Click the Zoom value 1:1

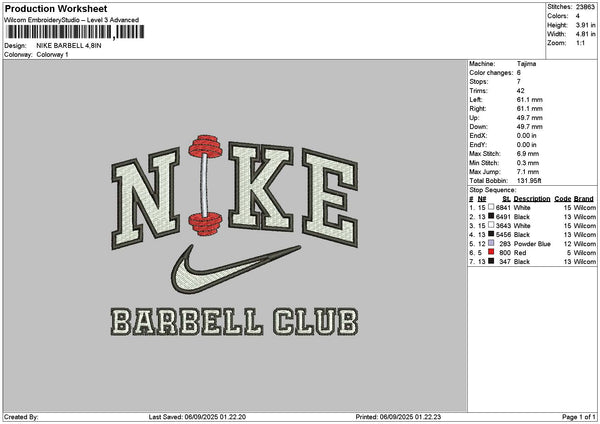580,43
